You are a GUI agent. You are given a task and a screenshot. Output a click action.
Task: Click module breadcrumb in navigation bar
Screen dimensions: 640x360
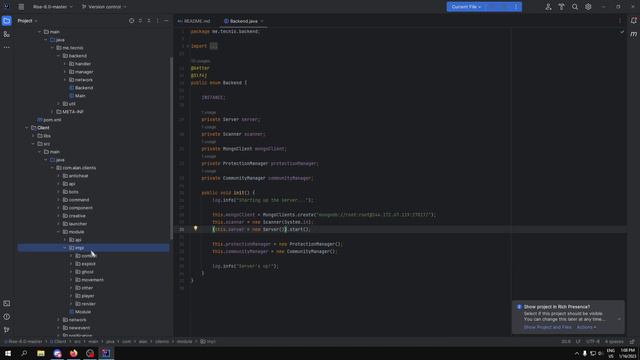point(184,342)
